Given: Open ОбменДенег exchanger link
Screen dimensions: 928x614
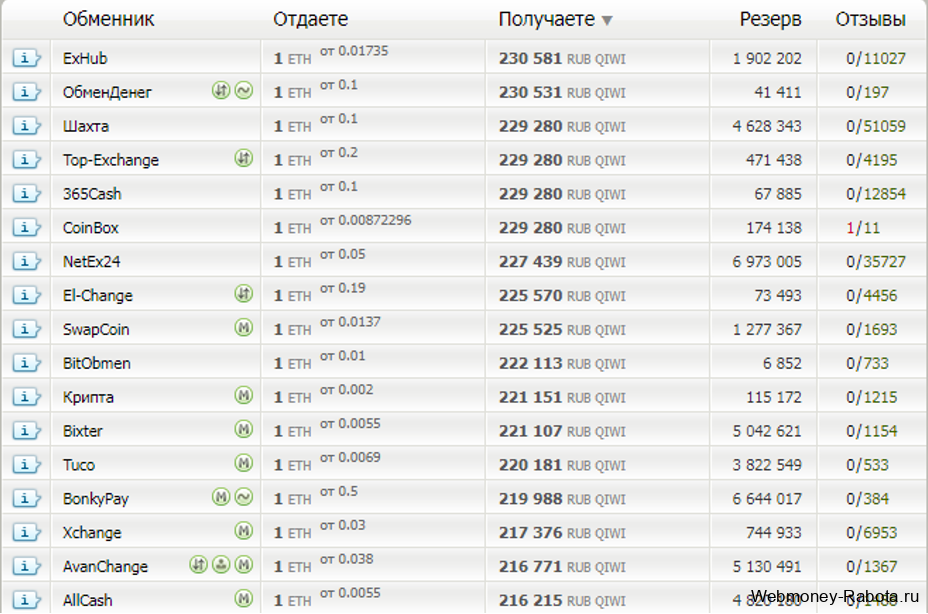Looking at the screenshot, I should (107, 92).
